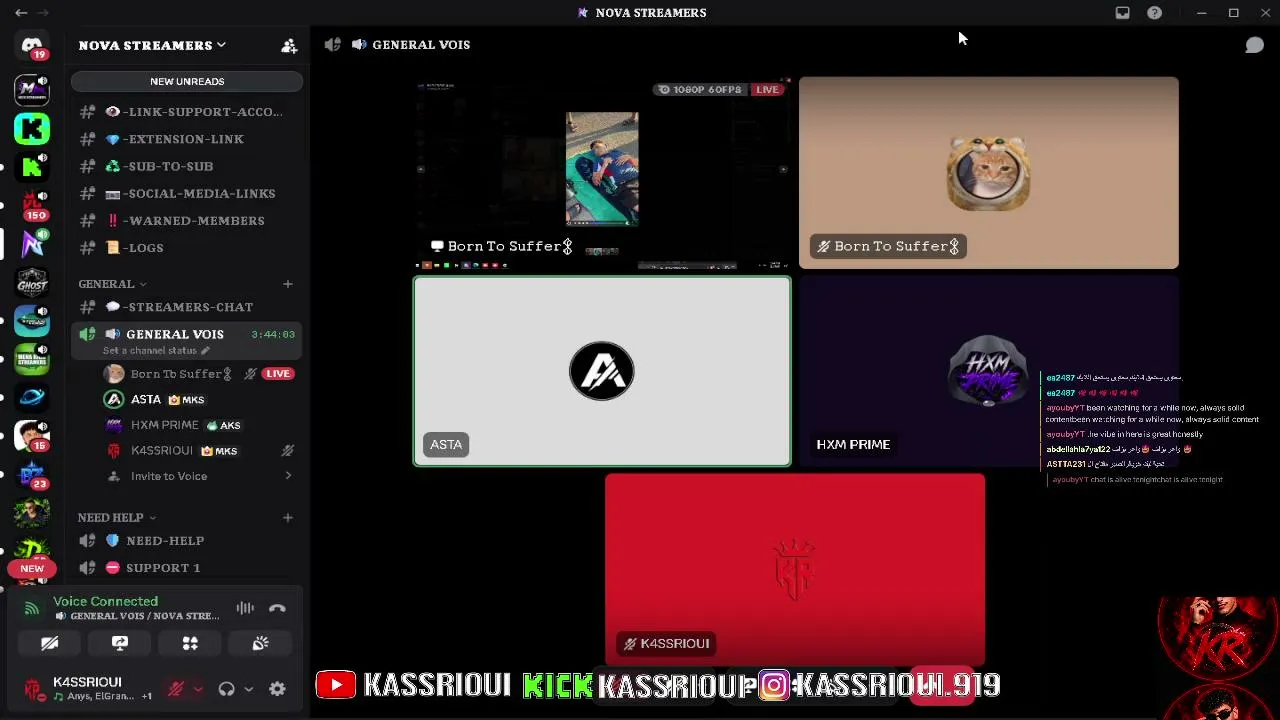
Task: Open the extension-link channel
Action: pos(187,139)
